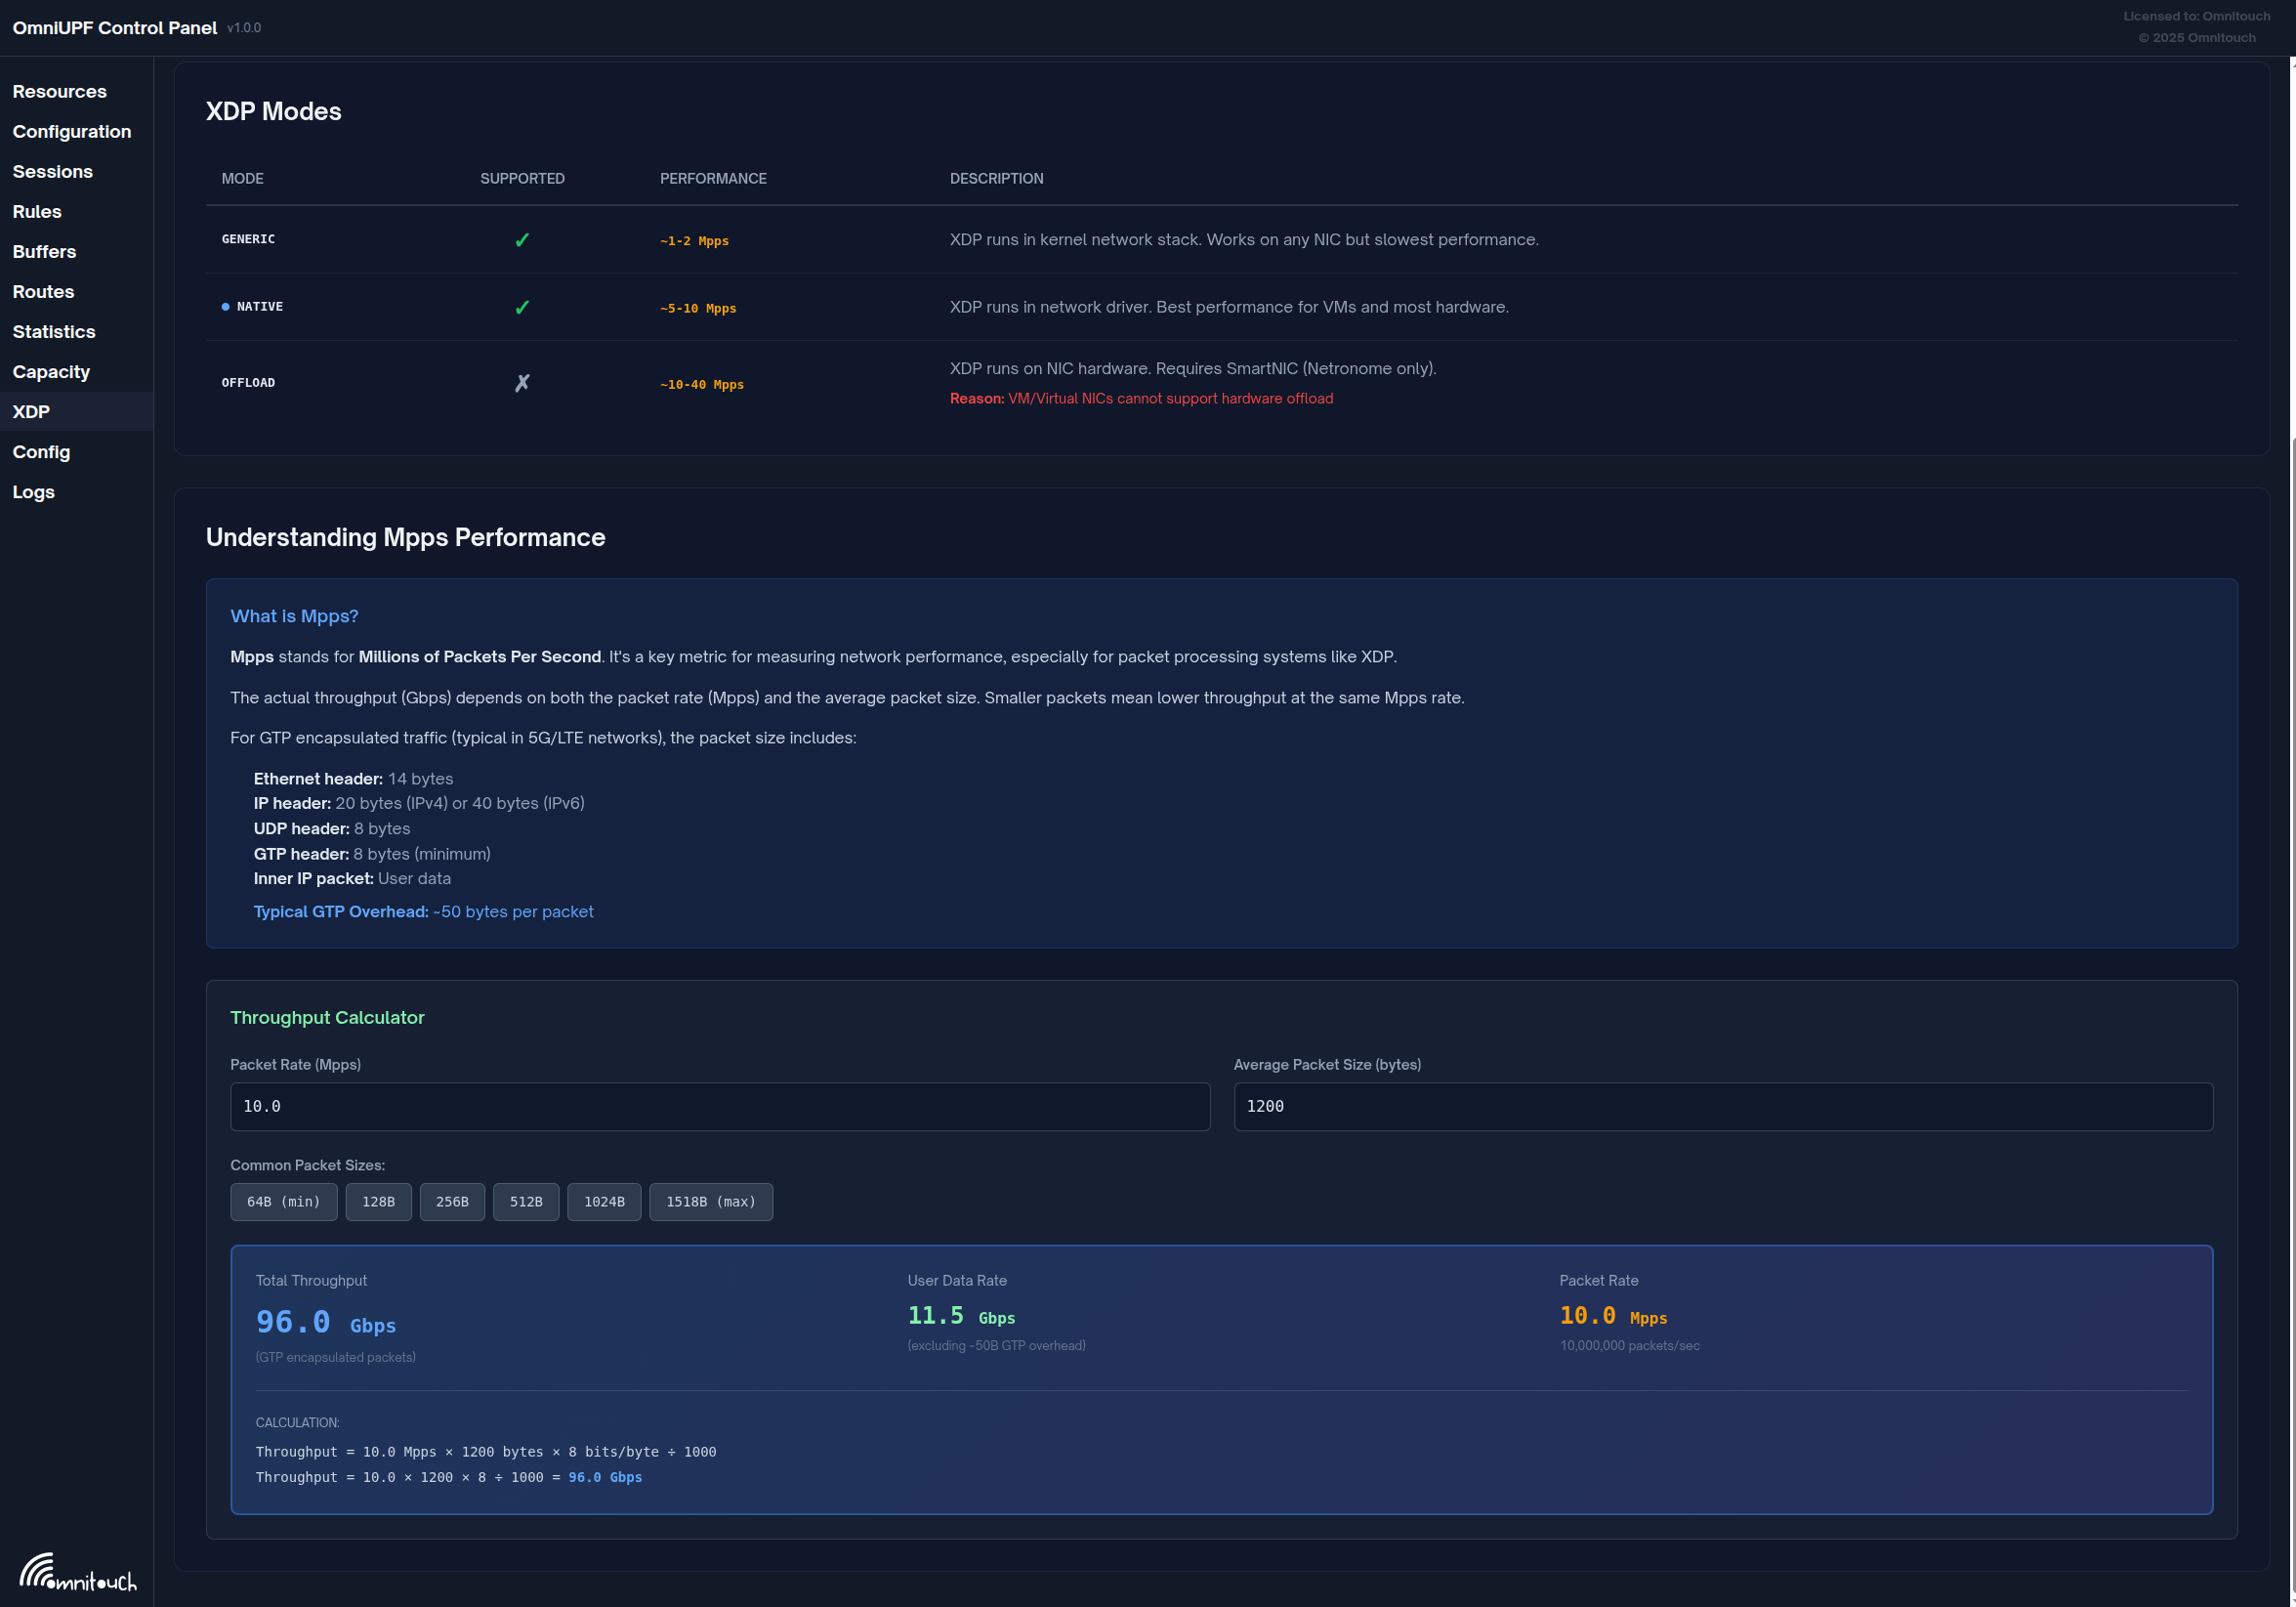Click the X mark in OFFLOAD row
The image size is (2296, 1607).
point(522,383)
